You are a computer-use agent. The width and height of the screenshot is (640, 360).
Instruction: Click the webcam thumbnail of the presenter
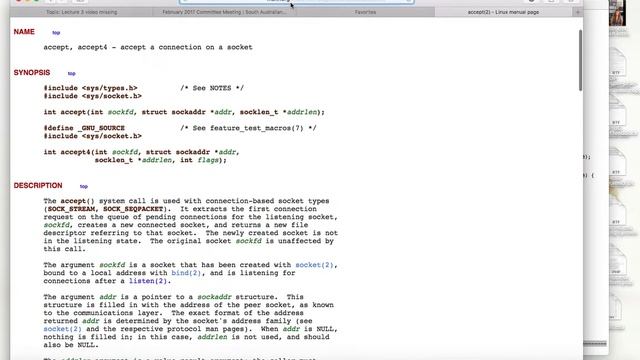coord(617,13)
